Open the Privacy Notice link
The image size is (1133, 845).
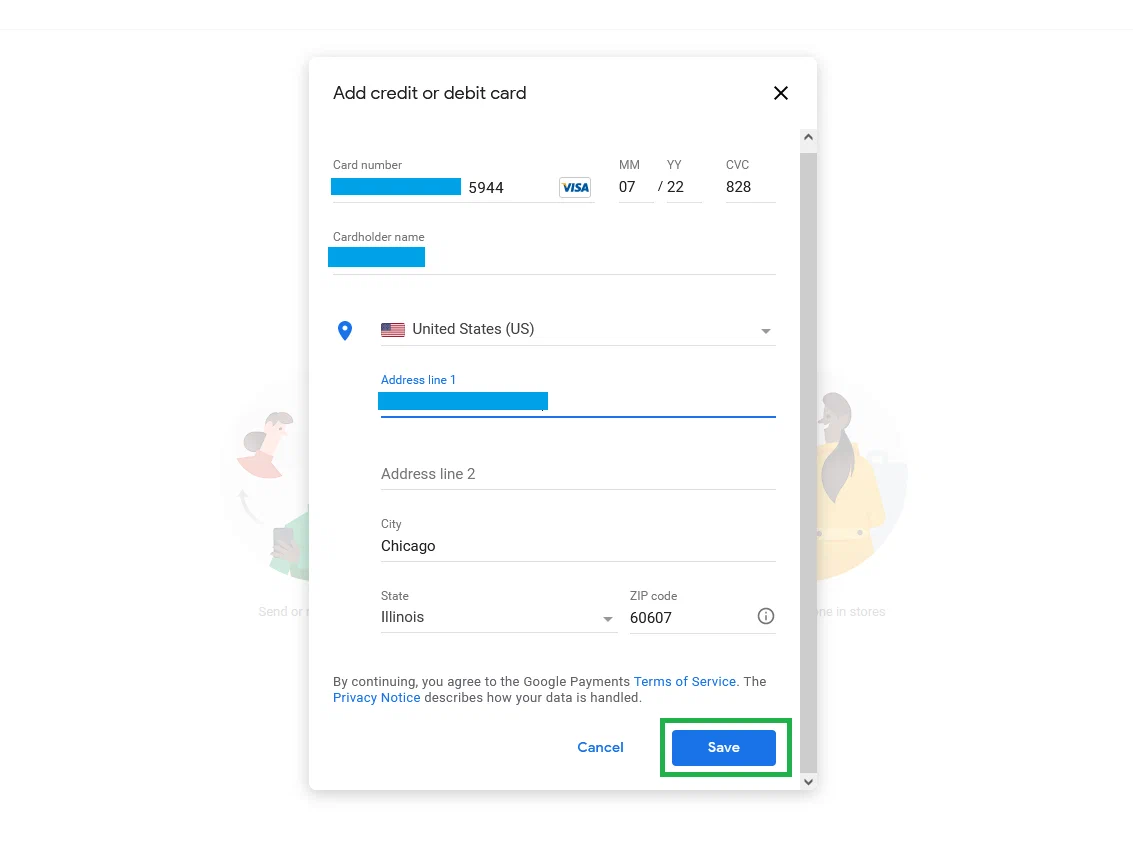[x=376, y=698]
